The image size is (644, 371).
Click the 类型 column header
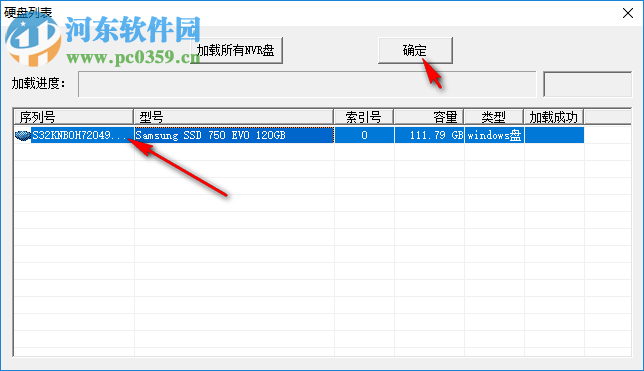coord(494,117)
